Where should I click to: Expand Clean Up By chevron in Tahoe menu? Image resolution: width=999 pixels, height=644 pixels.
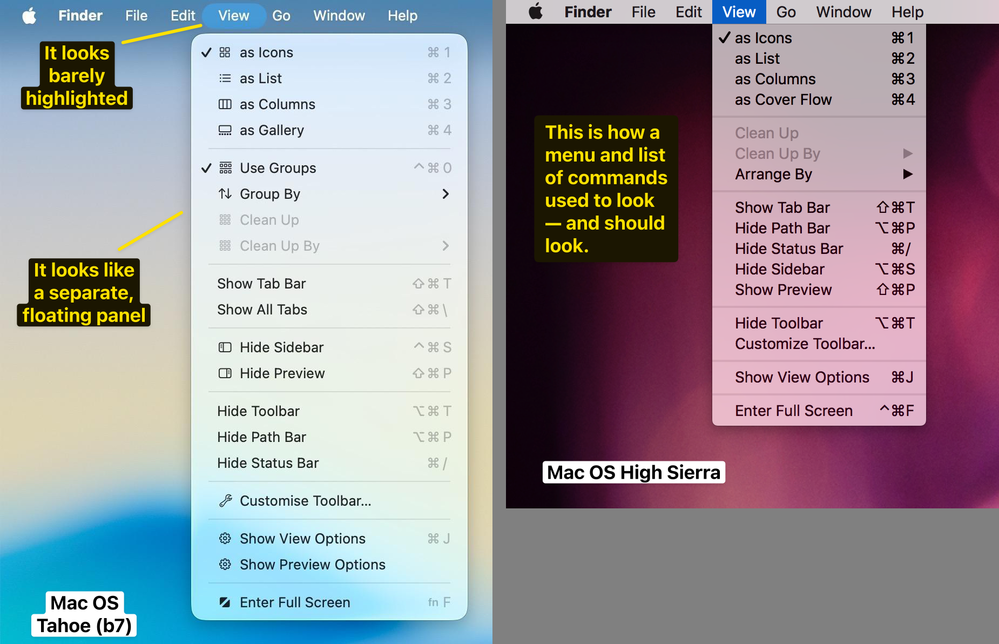click(445, 246)
